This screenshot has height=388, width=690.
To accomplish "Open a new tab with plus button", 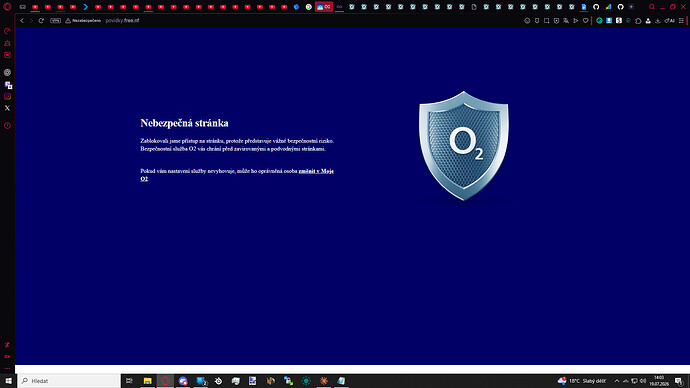I will [631, 7].
